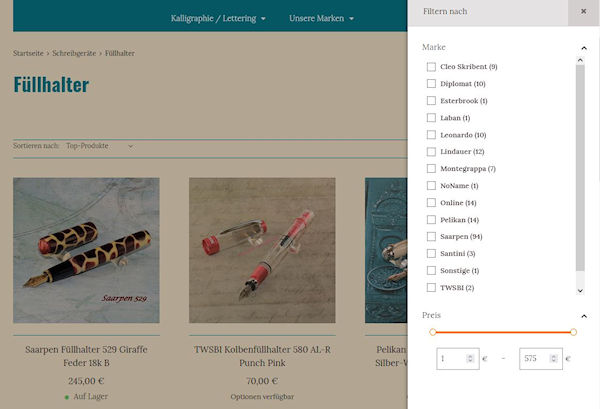The height and width of the screenshot is (409, 600).
Task: Open TWSBI 580 AL-R Punch Pink image
Action: [x=262, y=250]
